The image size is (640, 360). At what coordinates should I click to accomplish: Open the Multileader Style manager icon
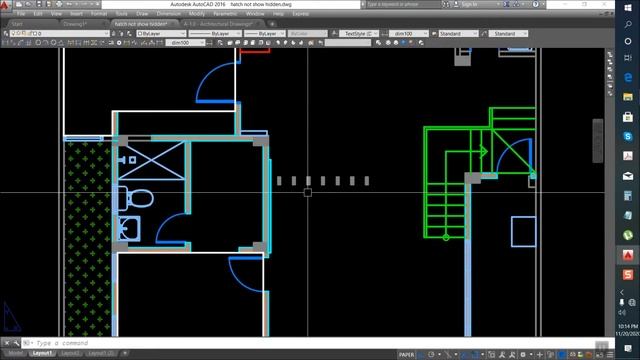484,33
